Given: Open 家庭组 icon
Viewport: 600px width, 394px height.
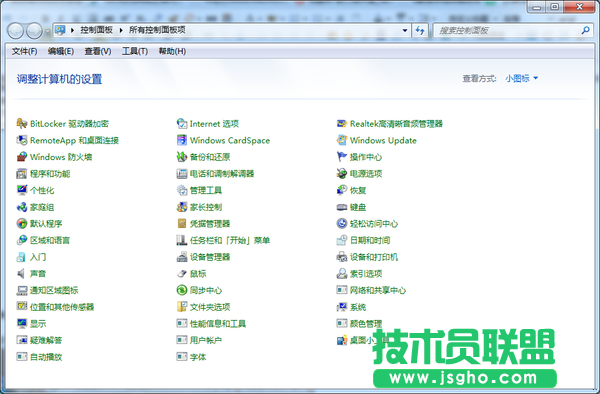Looking at the screenshot, I should 22,207.
